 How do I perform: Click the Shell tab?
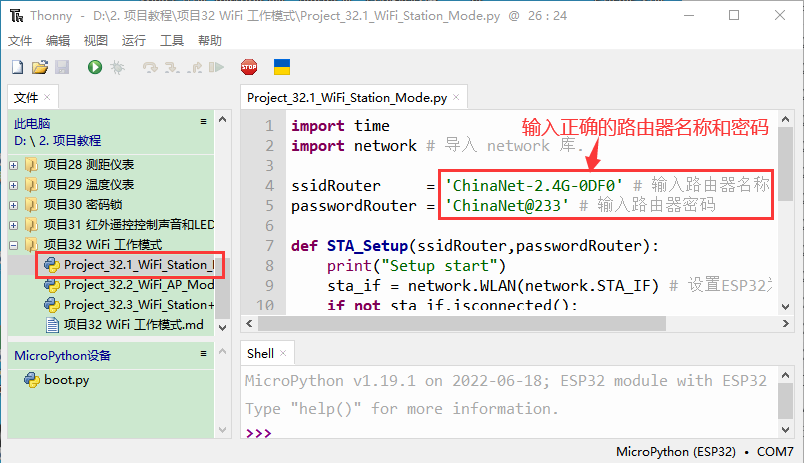261,353
